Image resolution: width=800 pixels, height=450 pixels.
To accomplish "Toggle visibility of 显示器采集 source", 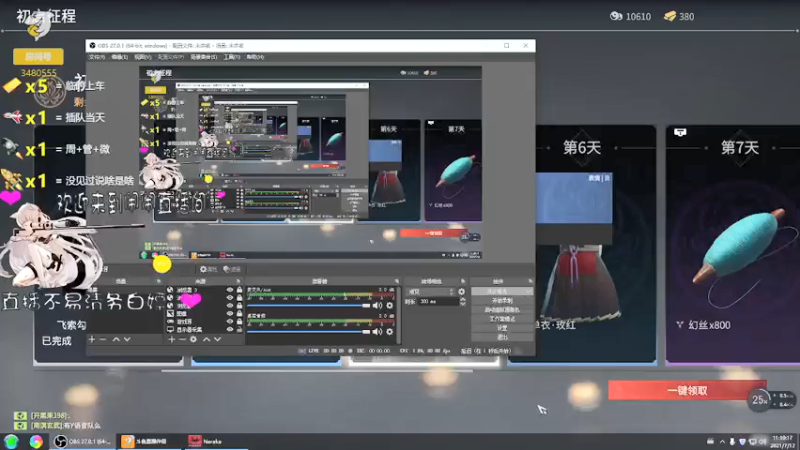I will pos(230,330).
